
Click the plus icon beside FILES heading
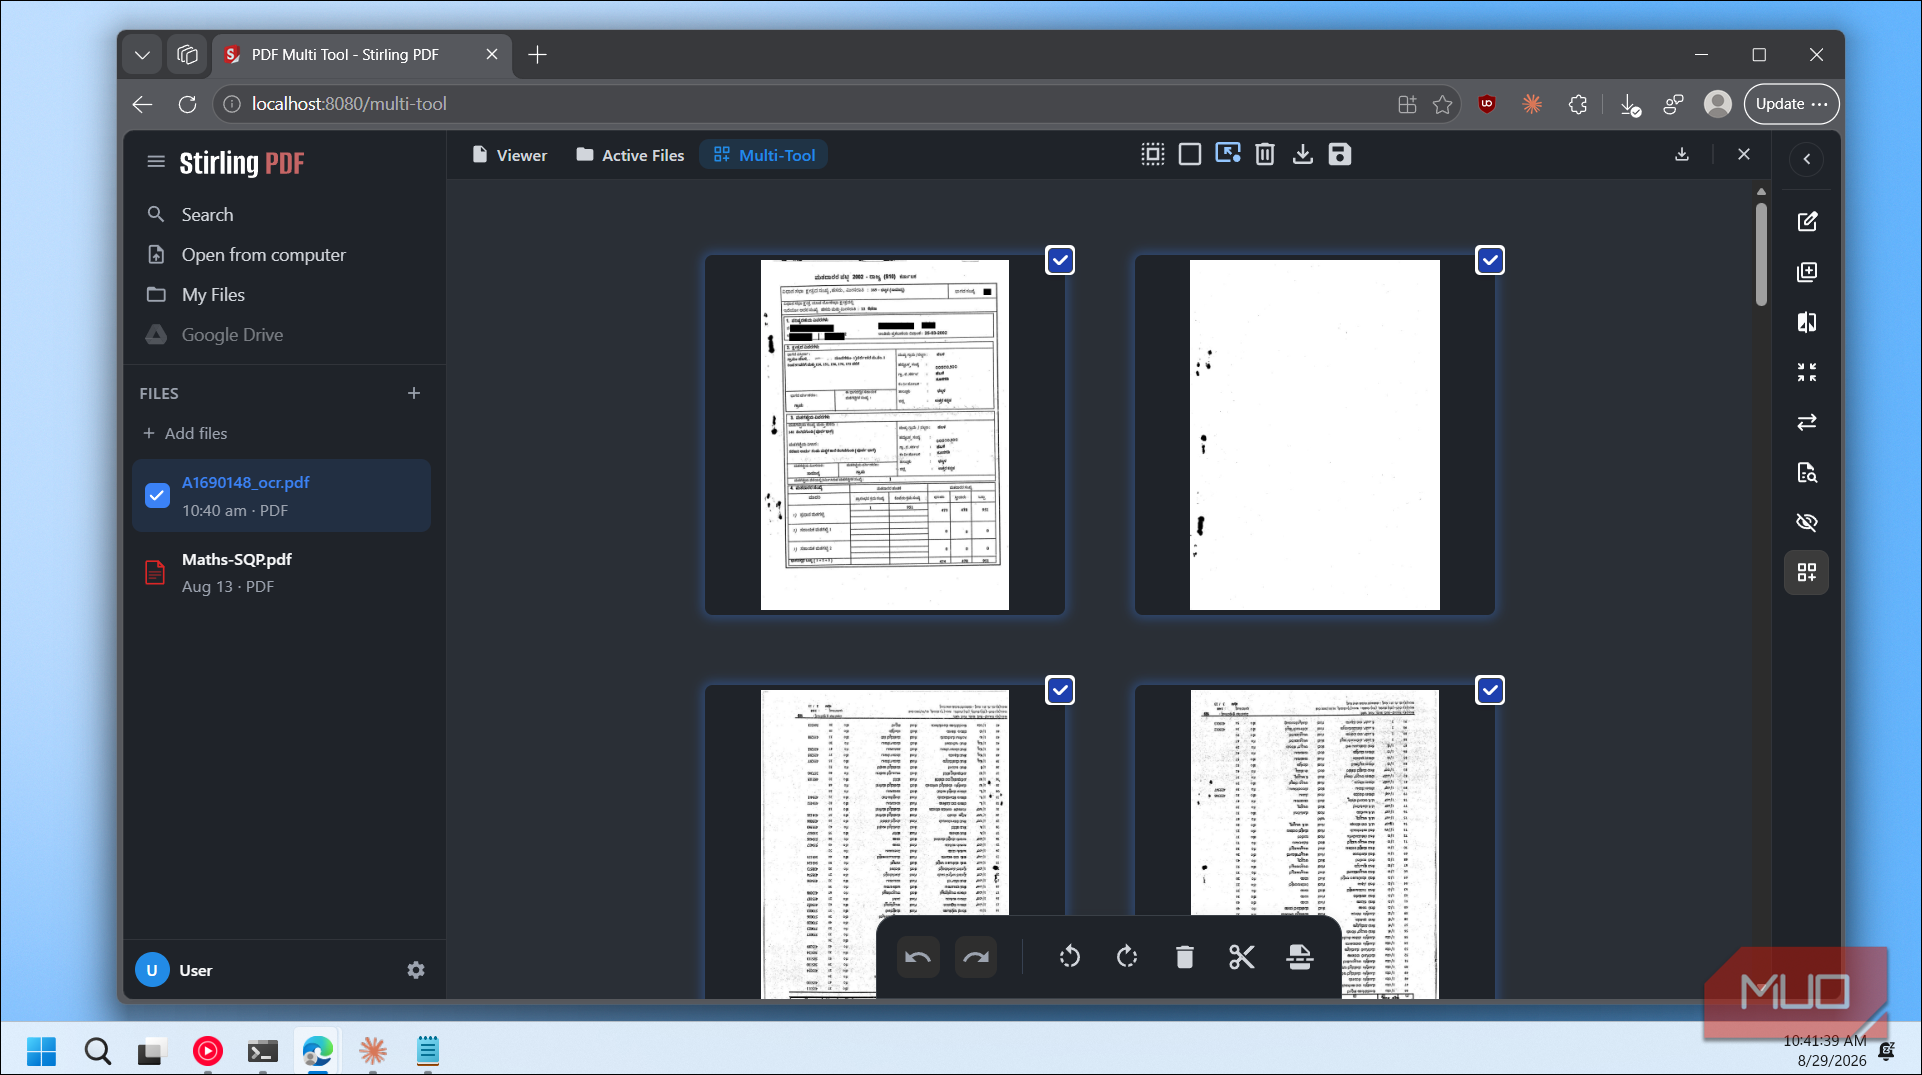414,393
